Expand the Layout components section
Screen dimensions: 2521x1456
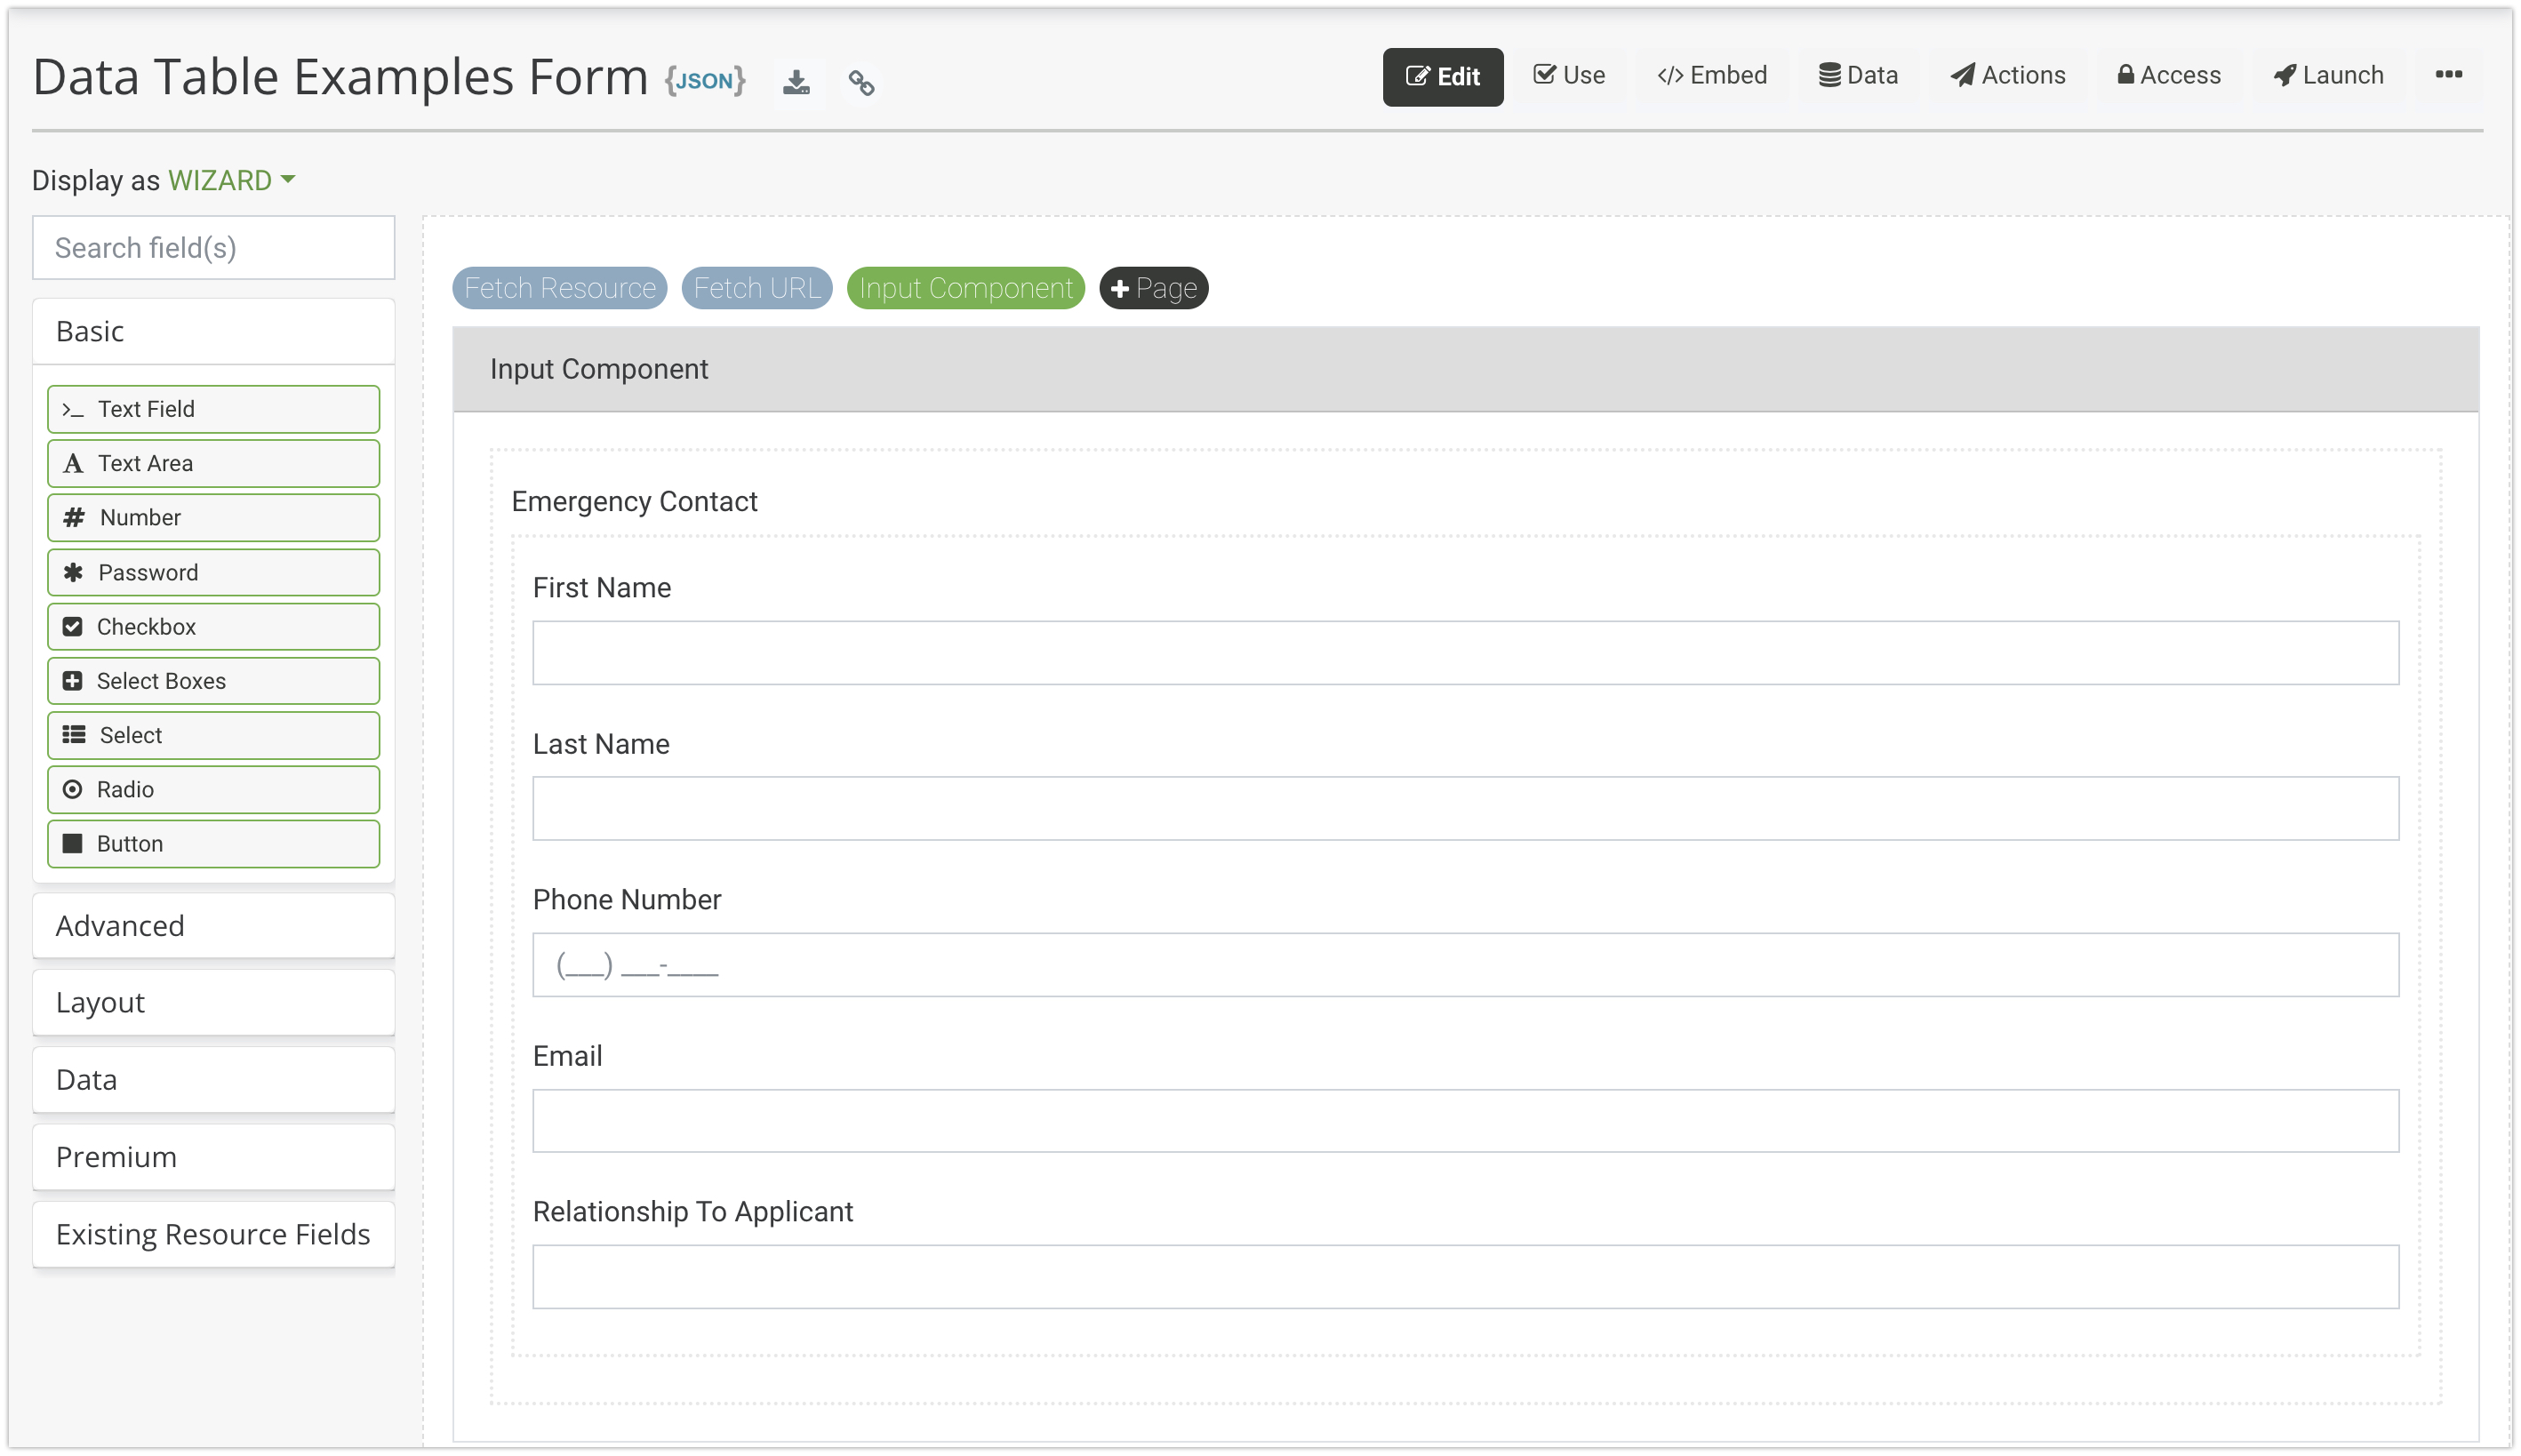[x=213, y=1002]
